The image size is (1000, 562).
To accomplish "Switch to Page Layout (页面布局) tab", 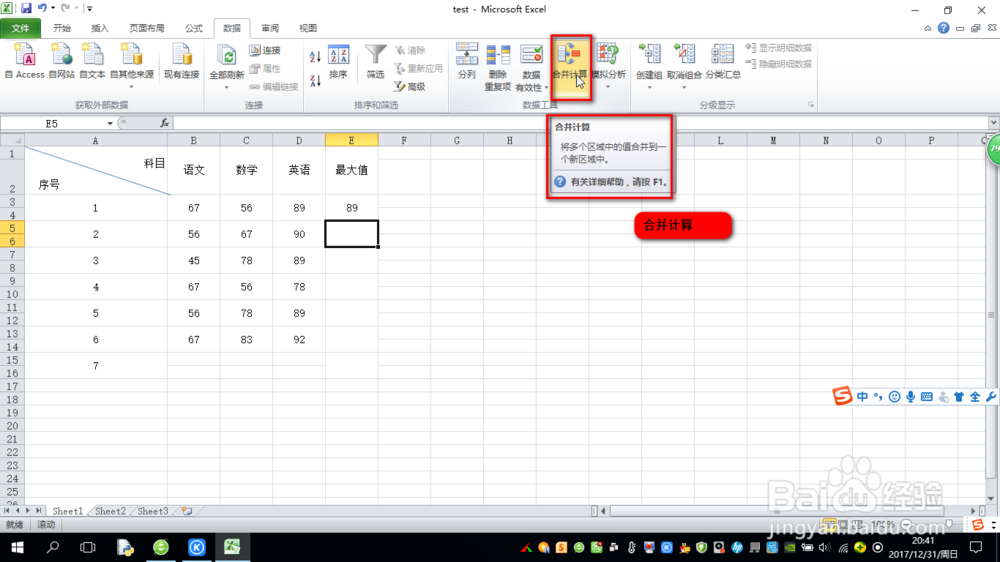I will [x=147, y=28].
